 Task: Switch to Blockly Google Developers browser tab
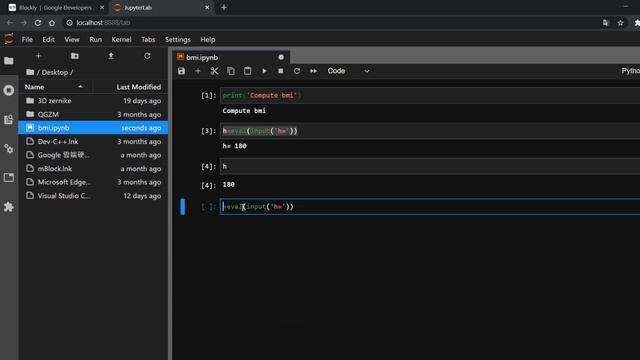56,7
